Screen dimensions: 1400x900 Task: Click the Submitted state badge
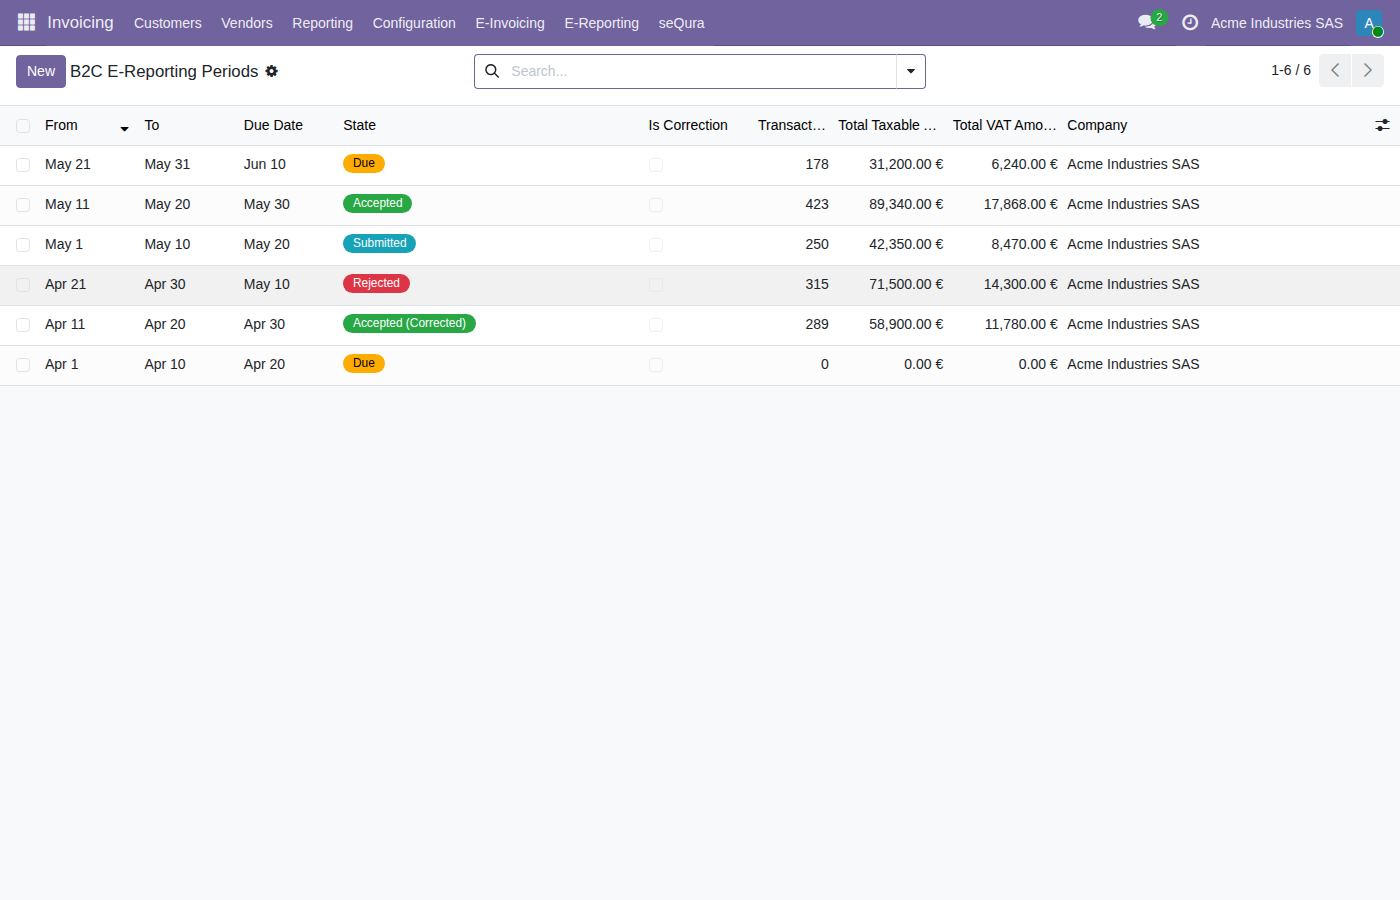pos(379,243)
